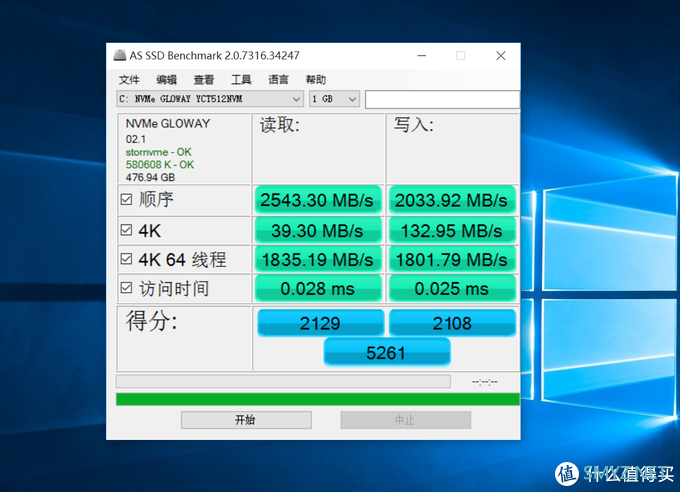
Task: Click the green overall progress bar
Action: pyautogui.click(x=318, y=399)
